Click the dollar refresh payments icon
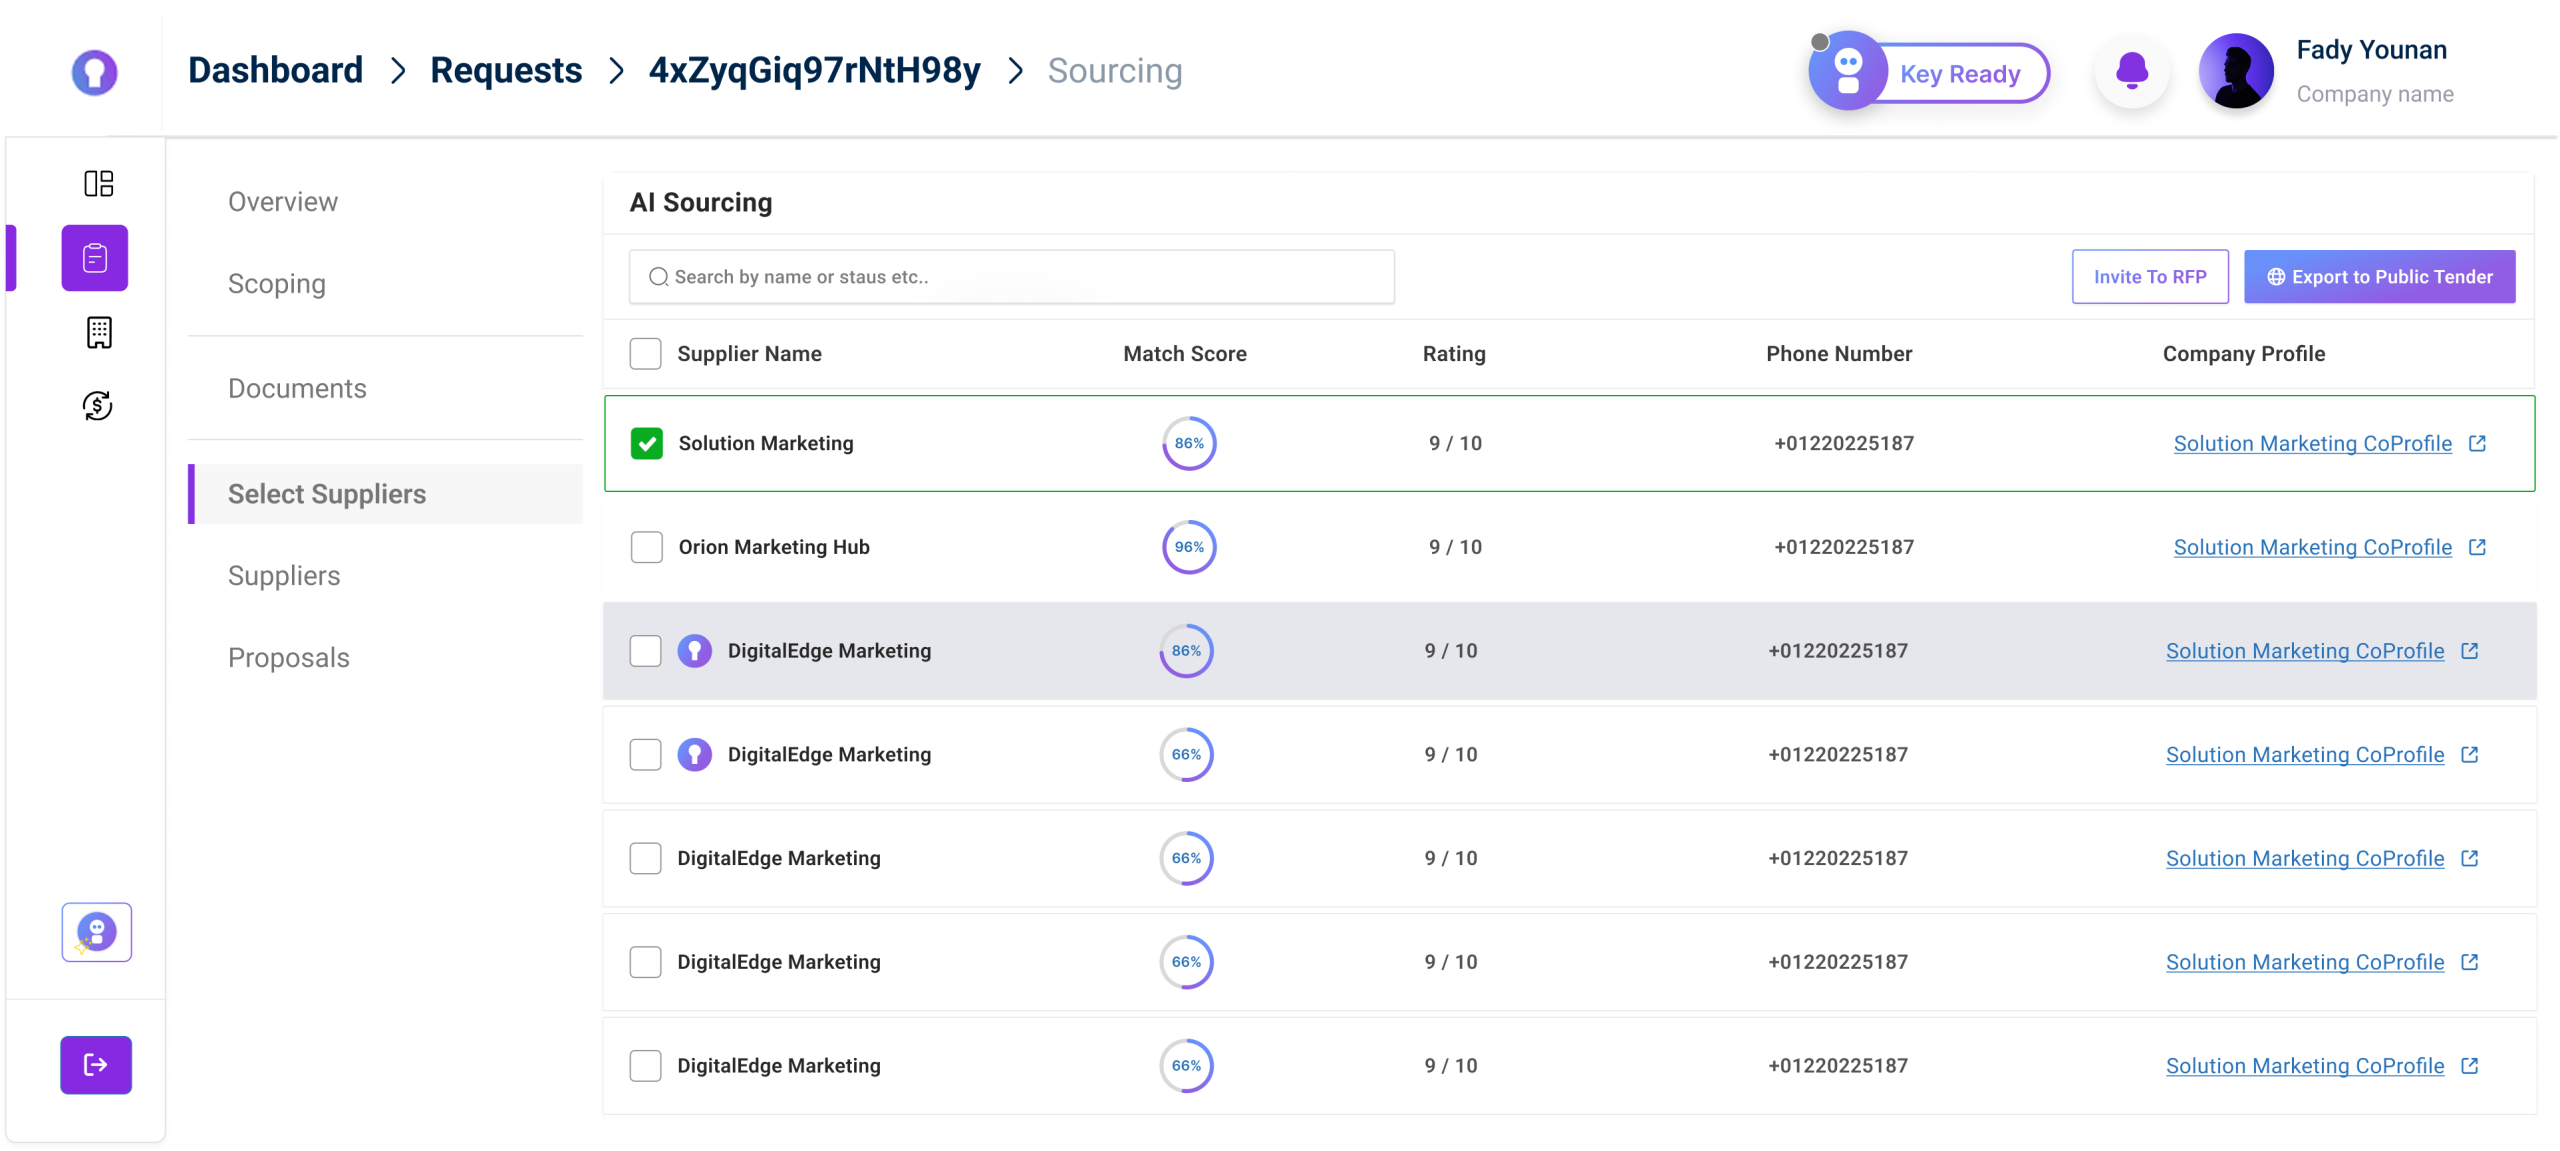This screenshot has height=1151, width=2560. 98,405
